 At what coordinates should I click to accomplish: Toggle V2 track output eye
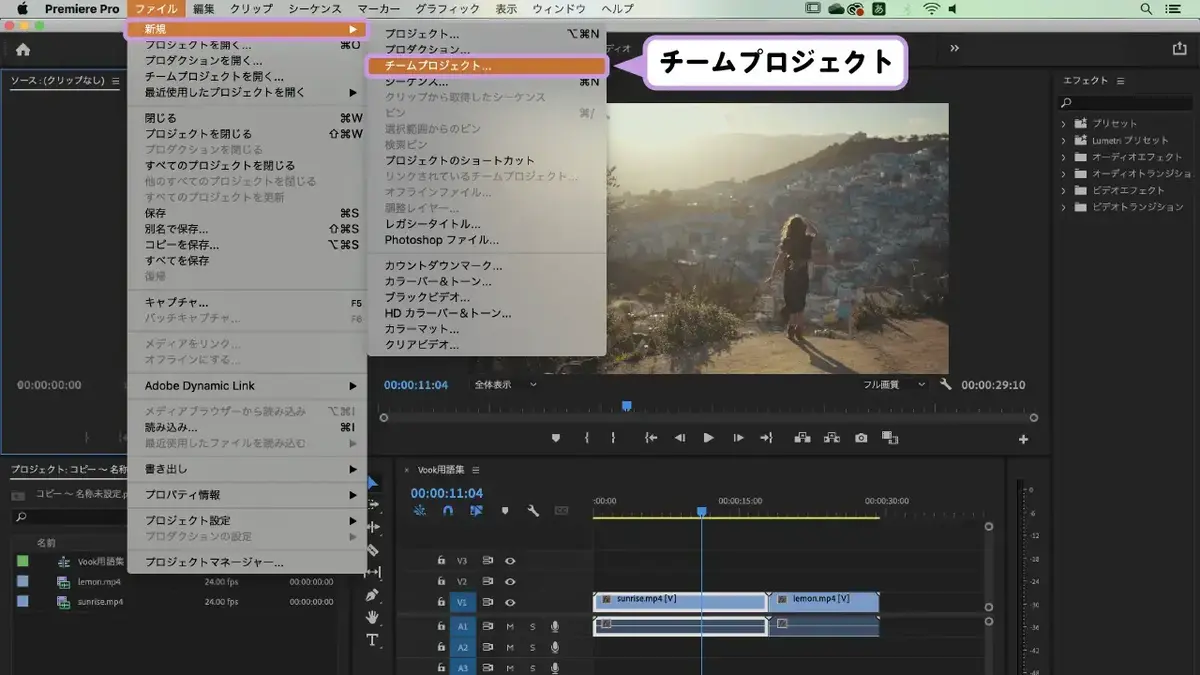[x=510, y=582]
